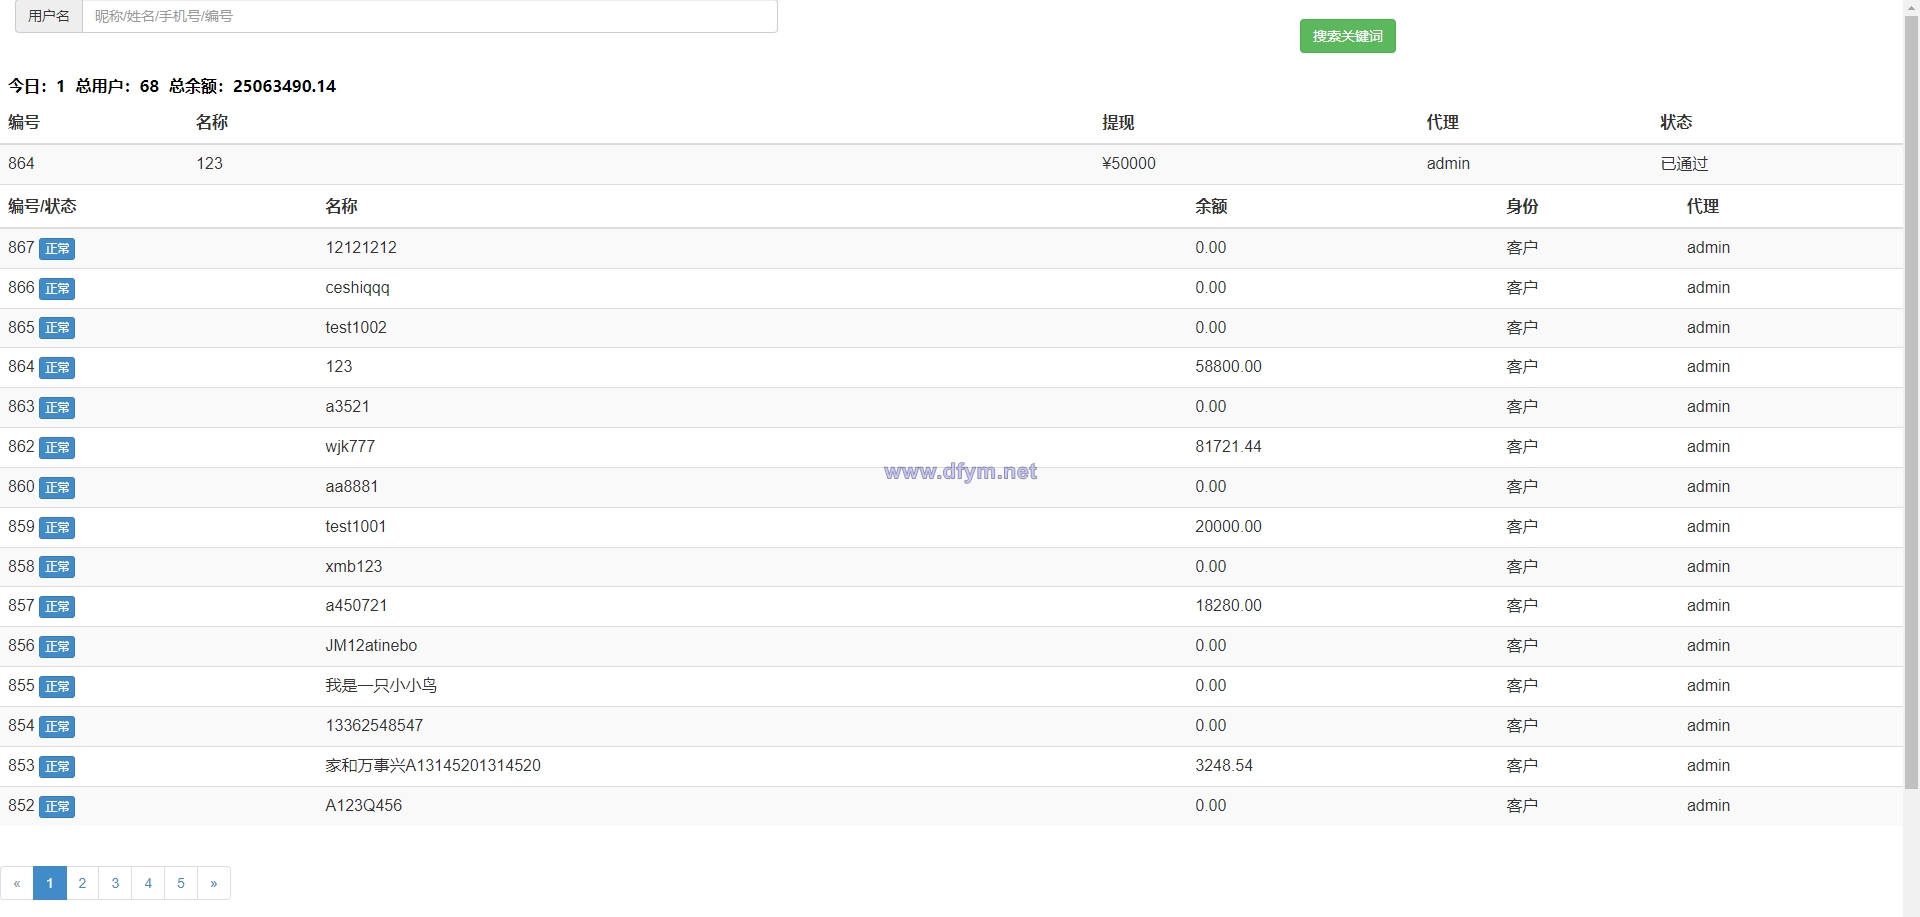Click the balance 20000.00
The width and height of the screenshot is (1920, 917).
point(1228,526)
